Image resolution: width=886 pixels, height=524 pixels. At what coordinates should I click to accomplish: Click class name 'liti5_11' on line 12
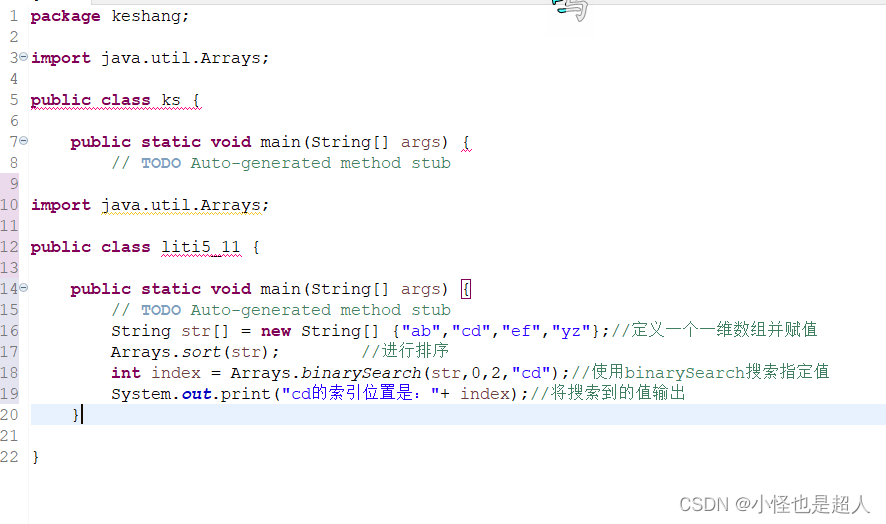click(201, 247)
